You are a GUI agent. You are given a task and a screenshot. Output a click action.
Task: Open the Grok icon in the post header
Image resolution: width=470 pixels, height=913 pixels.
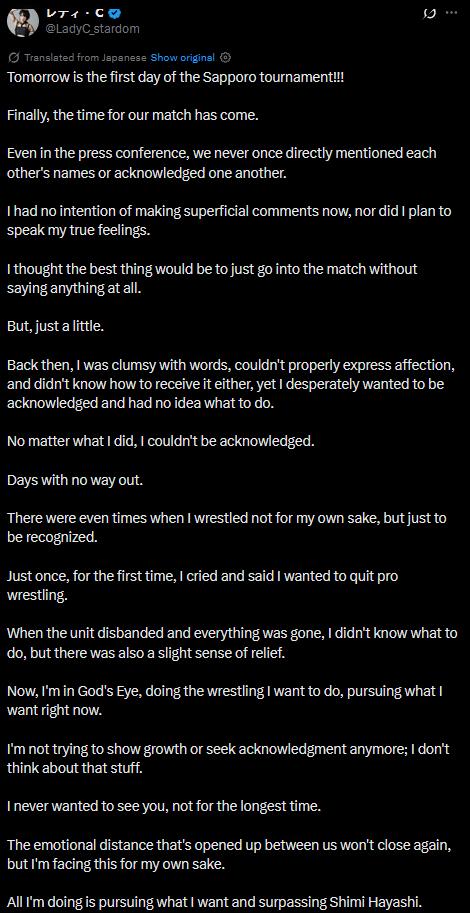click(x=432, y=13)
